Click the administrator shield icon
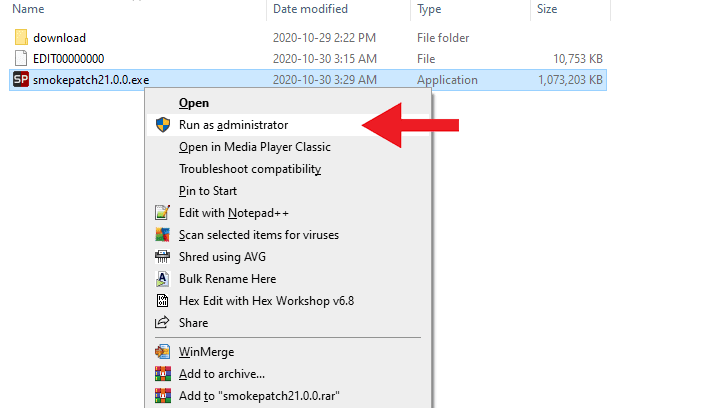 163,125
